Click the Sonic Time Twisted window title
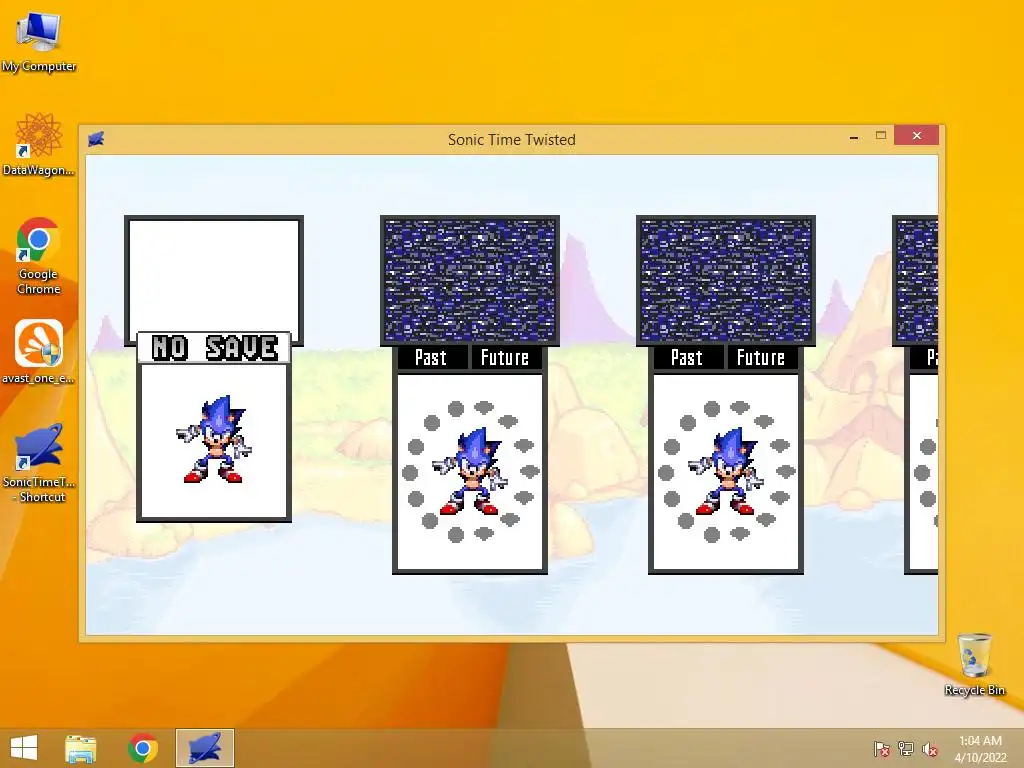1024x768 pixels. (x=511, y=140)
